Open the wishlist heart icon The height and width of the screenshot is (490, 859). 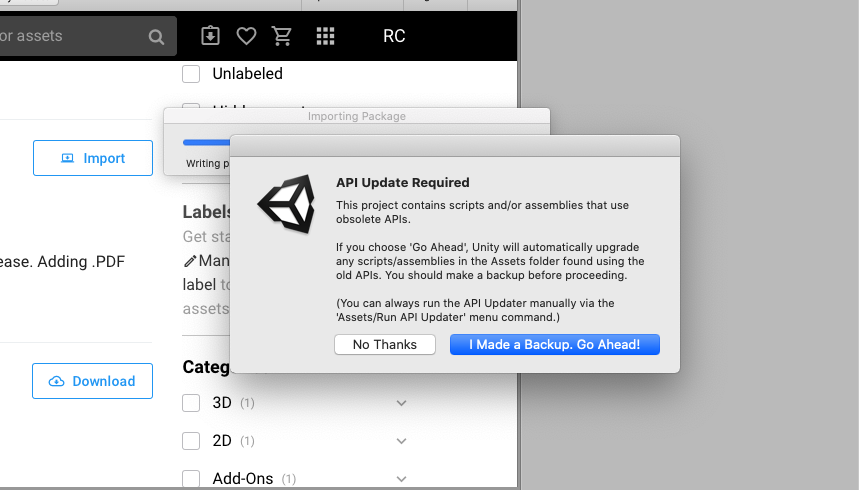click(x=246, y=36)
